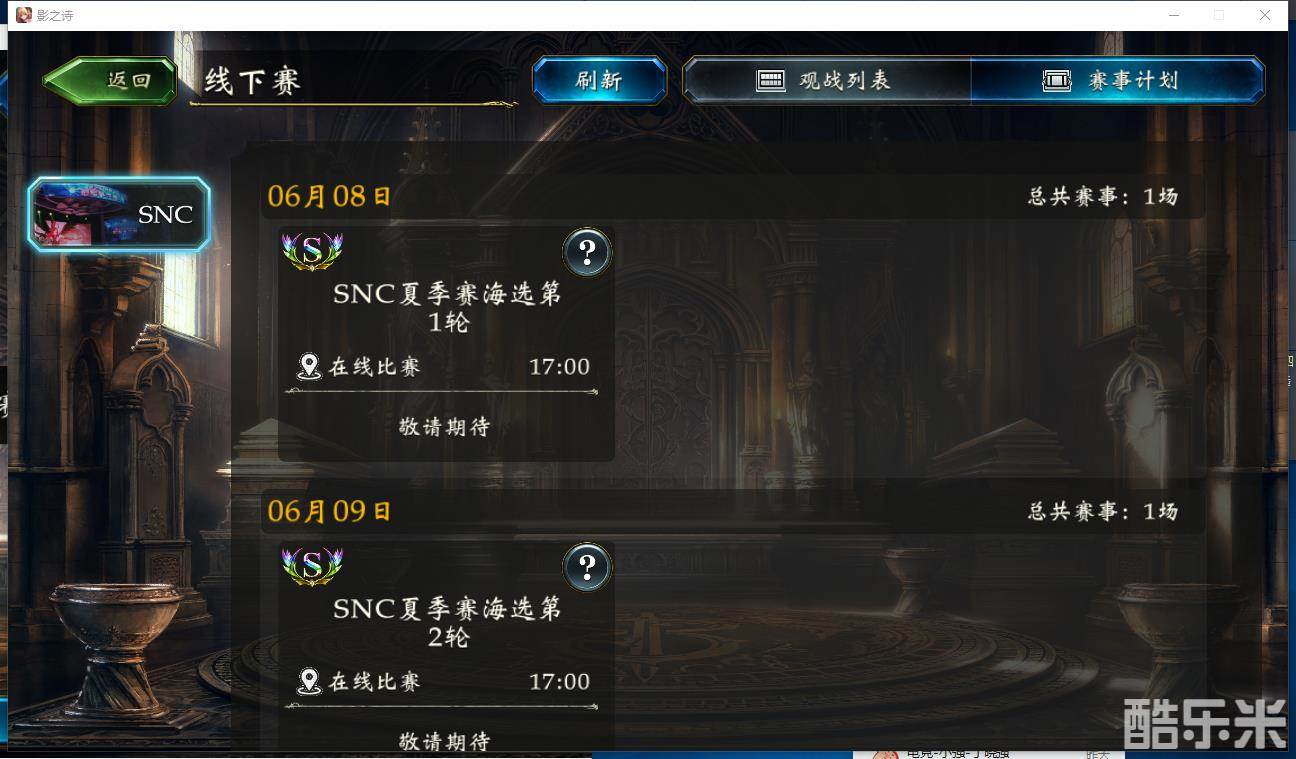Select the SNC tournament thumbnail
Screen dimensions: 1296x759
[x=119, y=213]
